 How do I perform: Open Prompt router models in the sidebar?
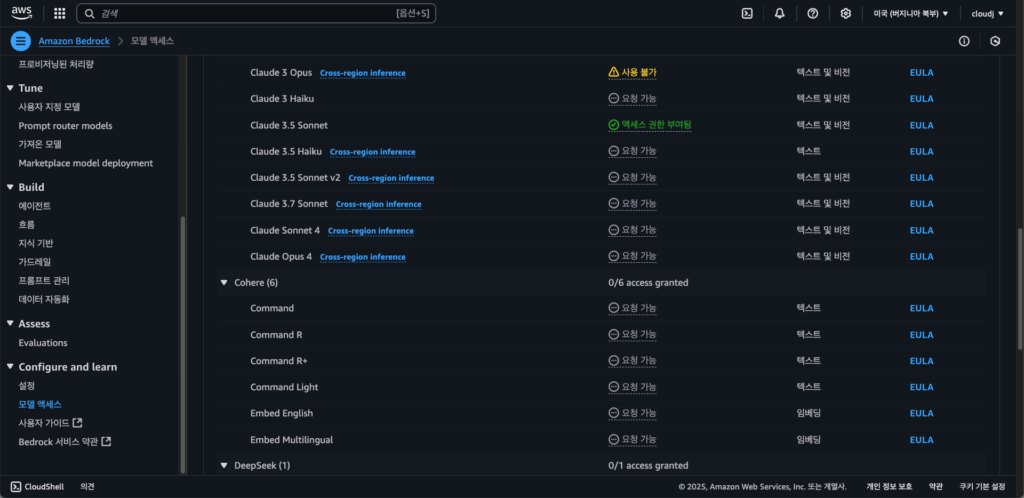point(65,125)
